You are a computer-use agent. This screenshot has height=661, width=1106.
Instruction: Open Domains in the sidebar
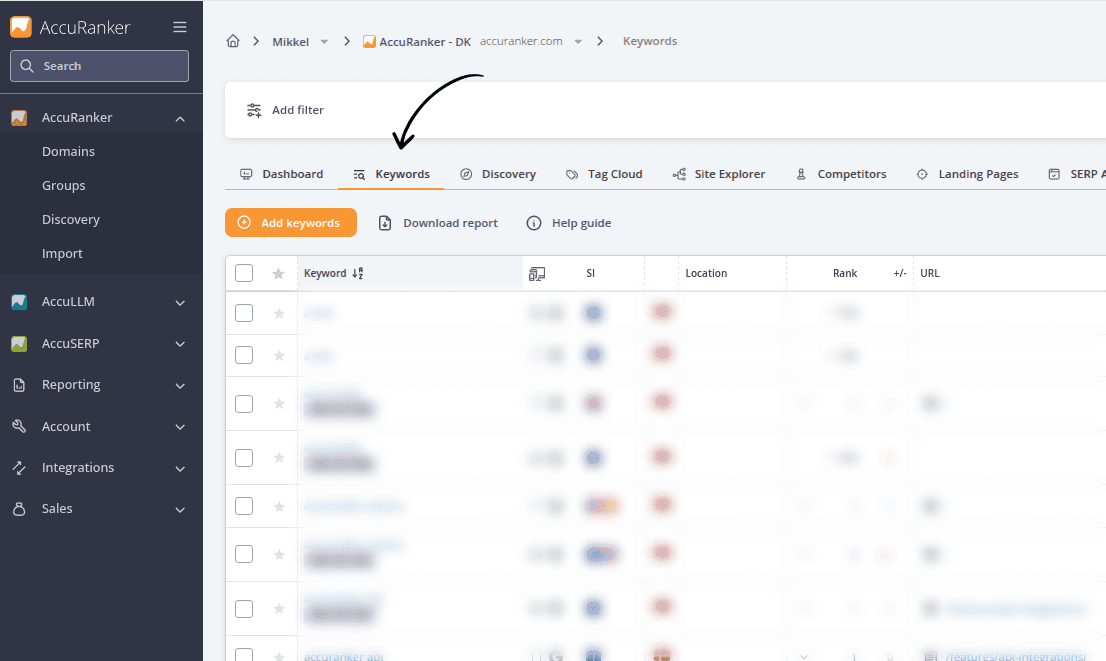[68, 152]
